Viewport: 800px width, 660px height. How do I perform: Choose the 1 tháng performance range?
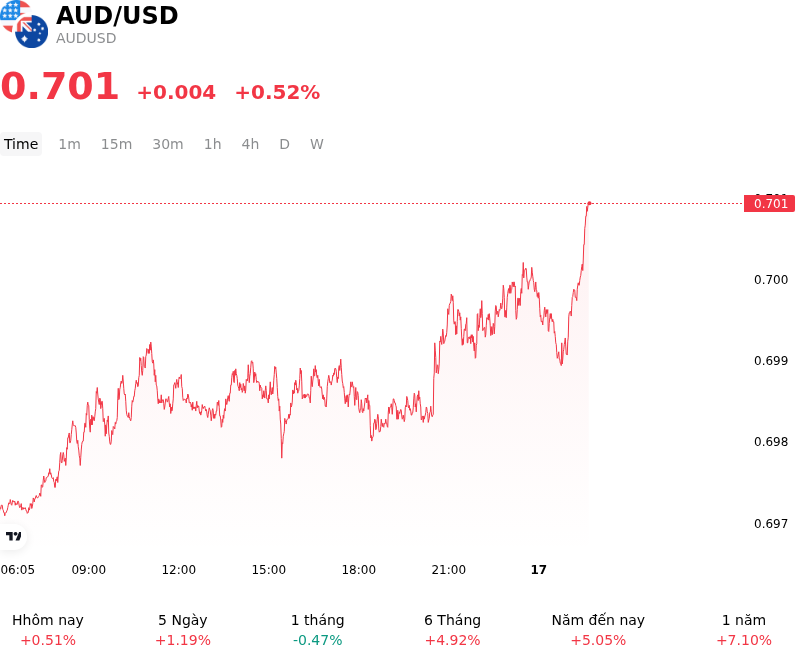coord(317,629)
